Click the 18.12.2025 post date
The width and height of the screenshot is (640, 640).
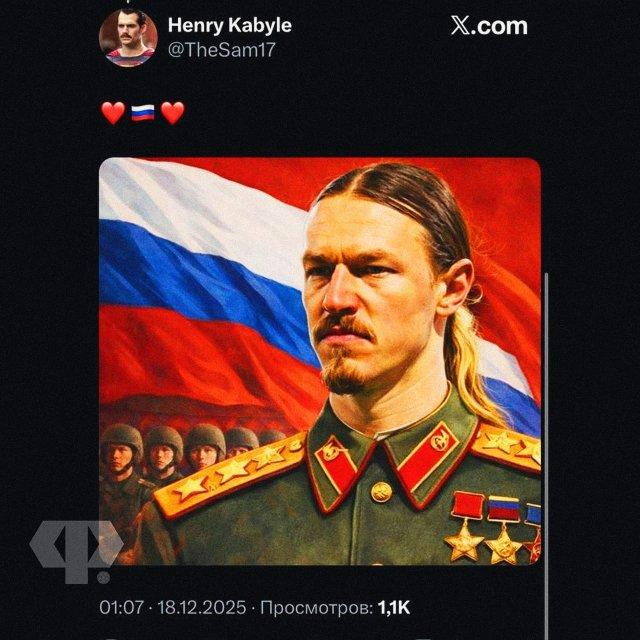(x=202, y=607)
